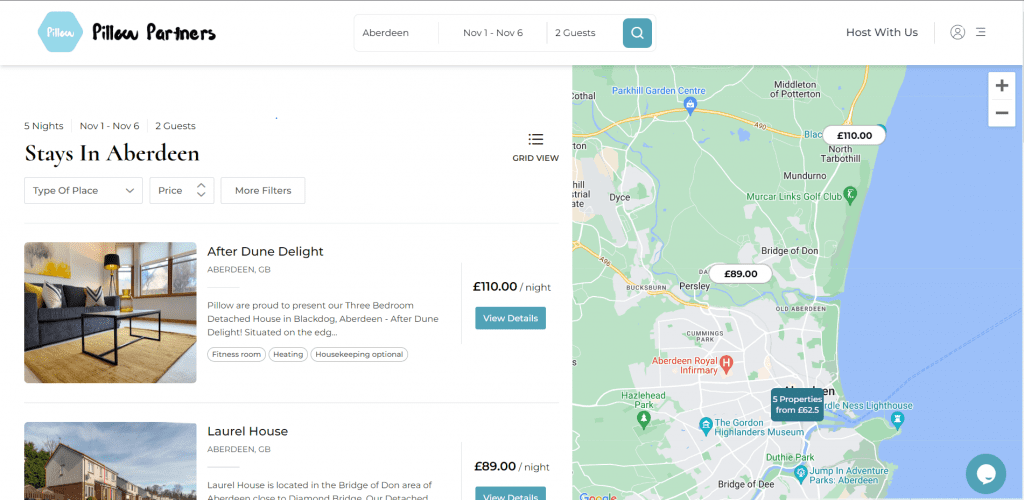Open After Dune Delight photo
1024x500 pixels.
(x=110, y=313)
